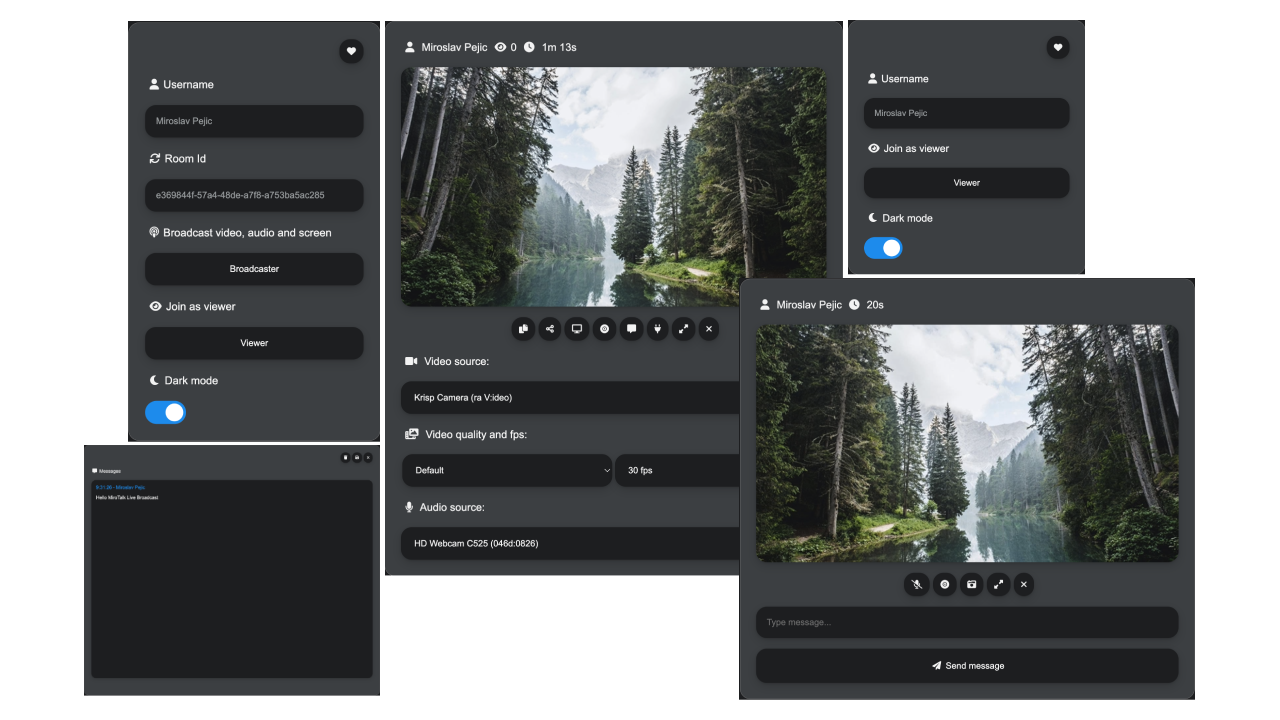The height and width of the screenshot is (720, 1280).
Task: Open the broadcaster chat panel
Action: 631,328
